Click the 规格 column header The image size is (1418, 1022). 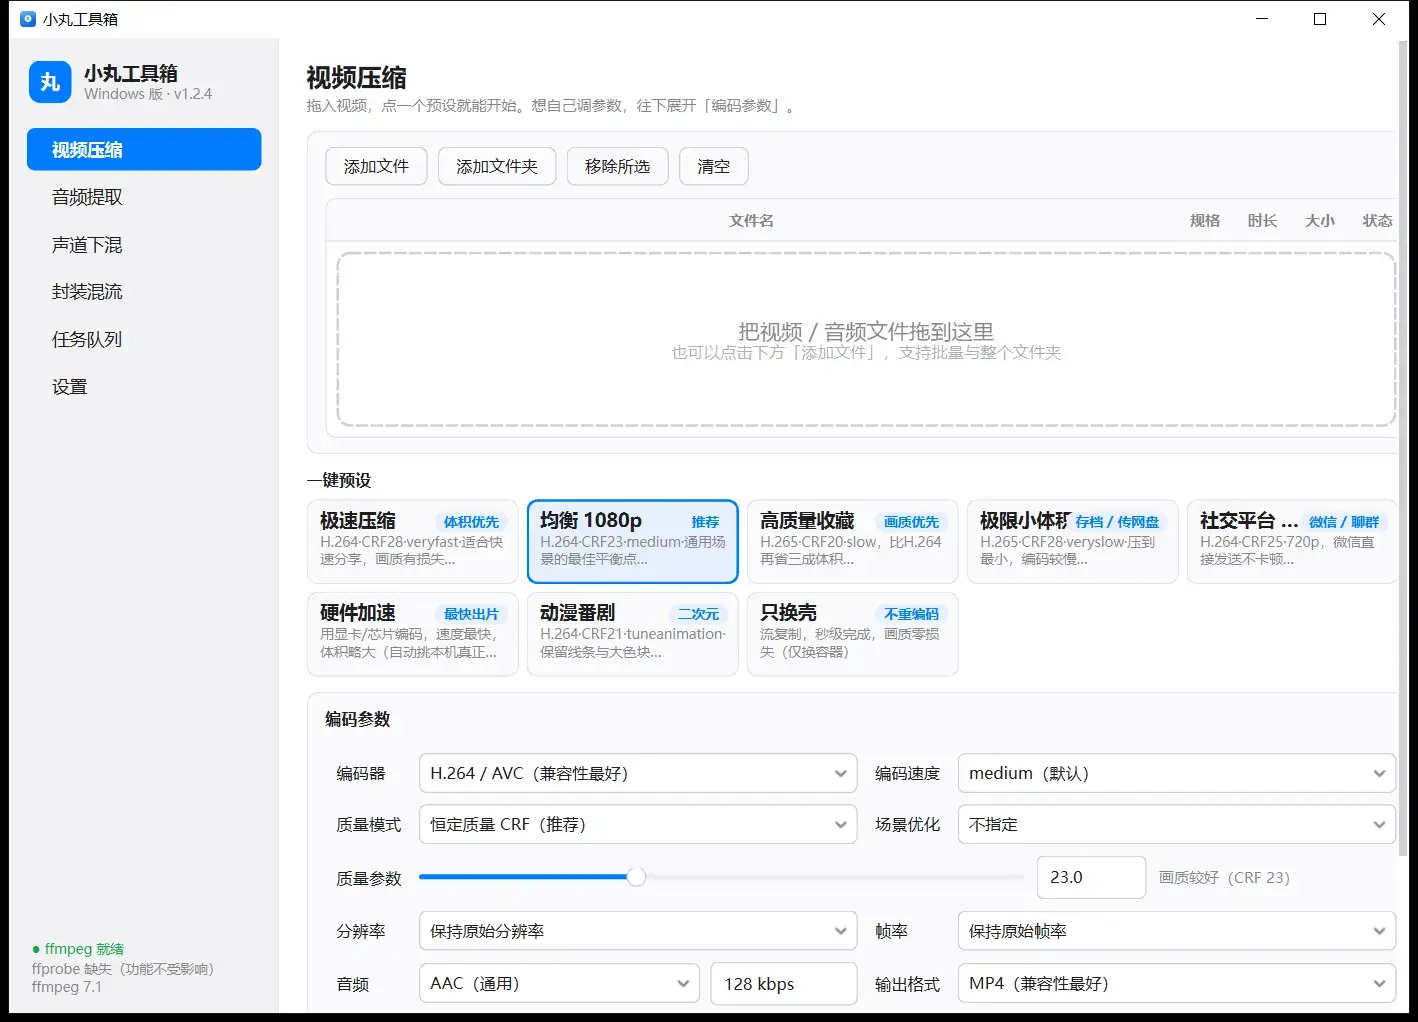pyautogui.click(x=1205, y=221)
